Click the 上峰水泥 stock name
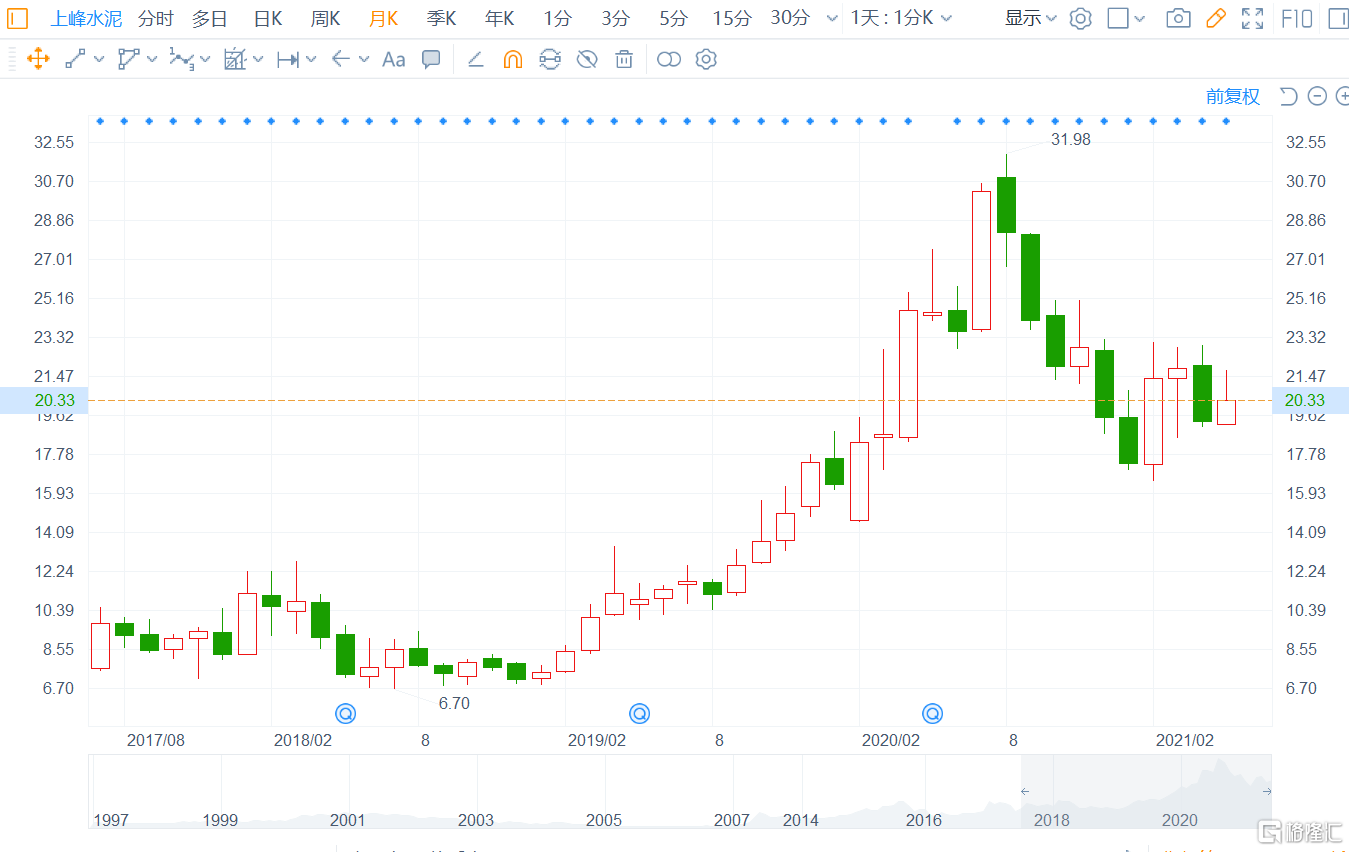The height and width of the screenshot is (852, 1349). pos(86,18)
